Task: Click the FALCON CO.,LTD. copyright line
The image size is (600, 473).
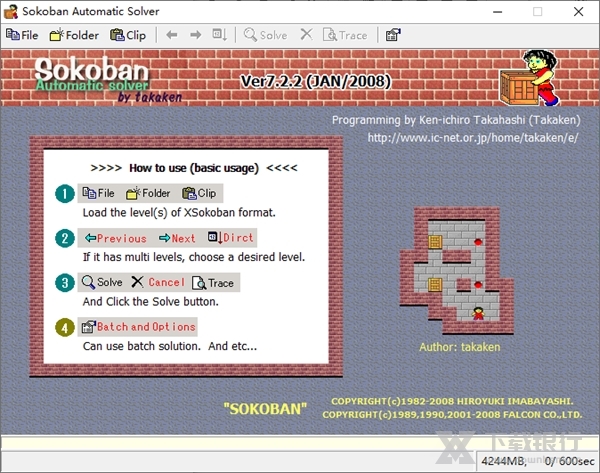Action: 452,415
